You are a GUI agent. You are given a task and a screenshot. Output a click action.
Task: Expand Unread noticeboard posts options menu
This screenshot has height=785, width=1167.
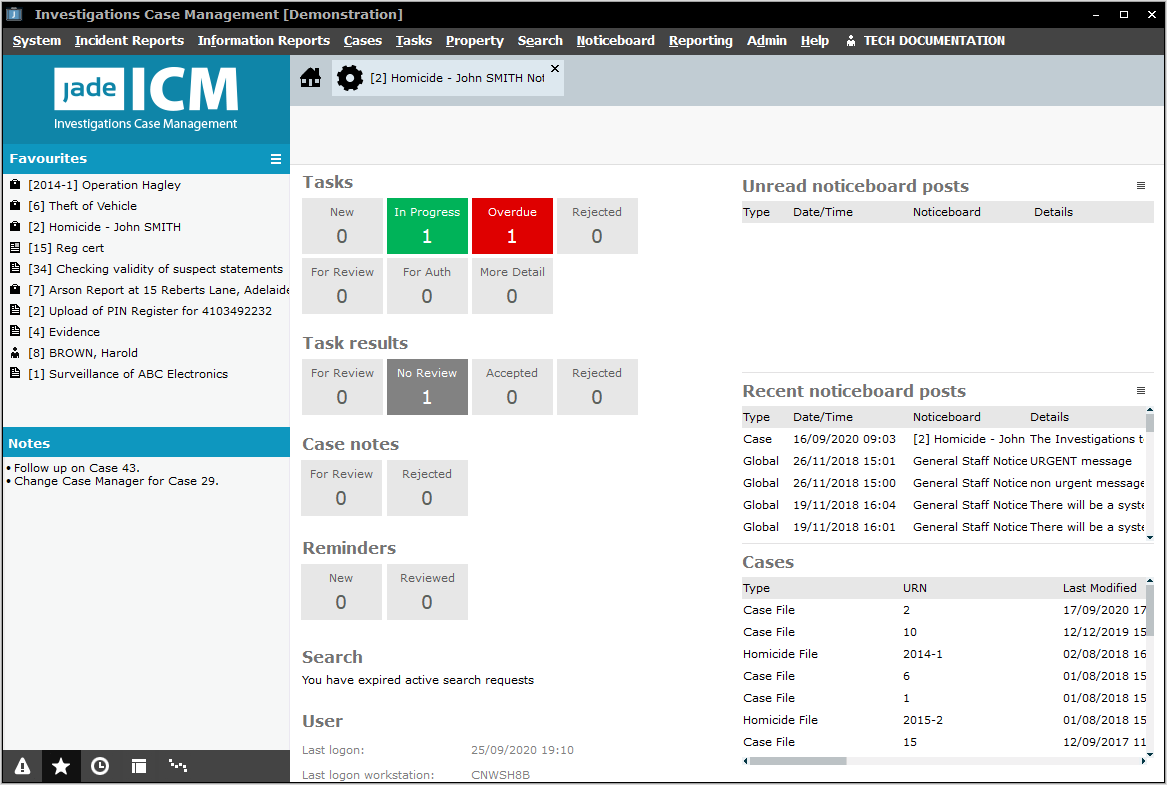pyautogui.click(x=1141, y=186)
